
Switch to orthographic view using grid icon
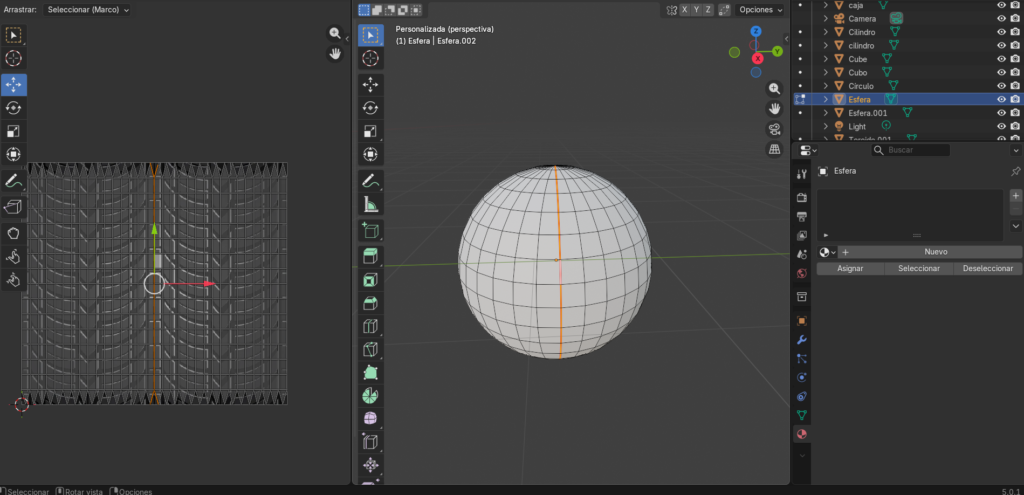point(774,149)
